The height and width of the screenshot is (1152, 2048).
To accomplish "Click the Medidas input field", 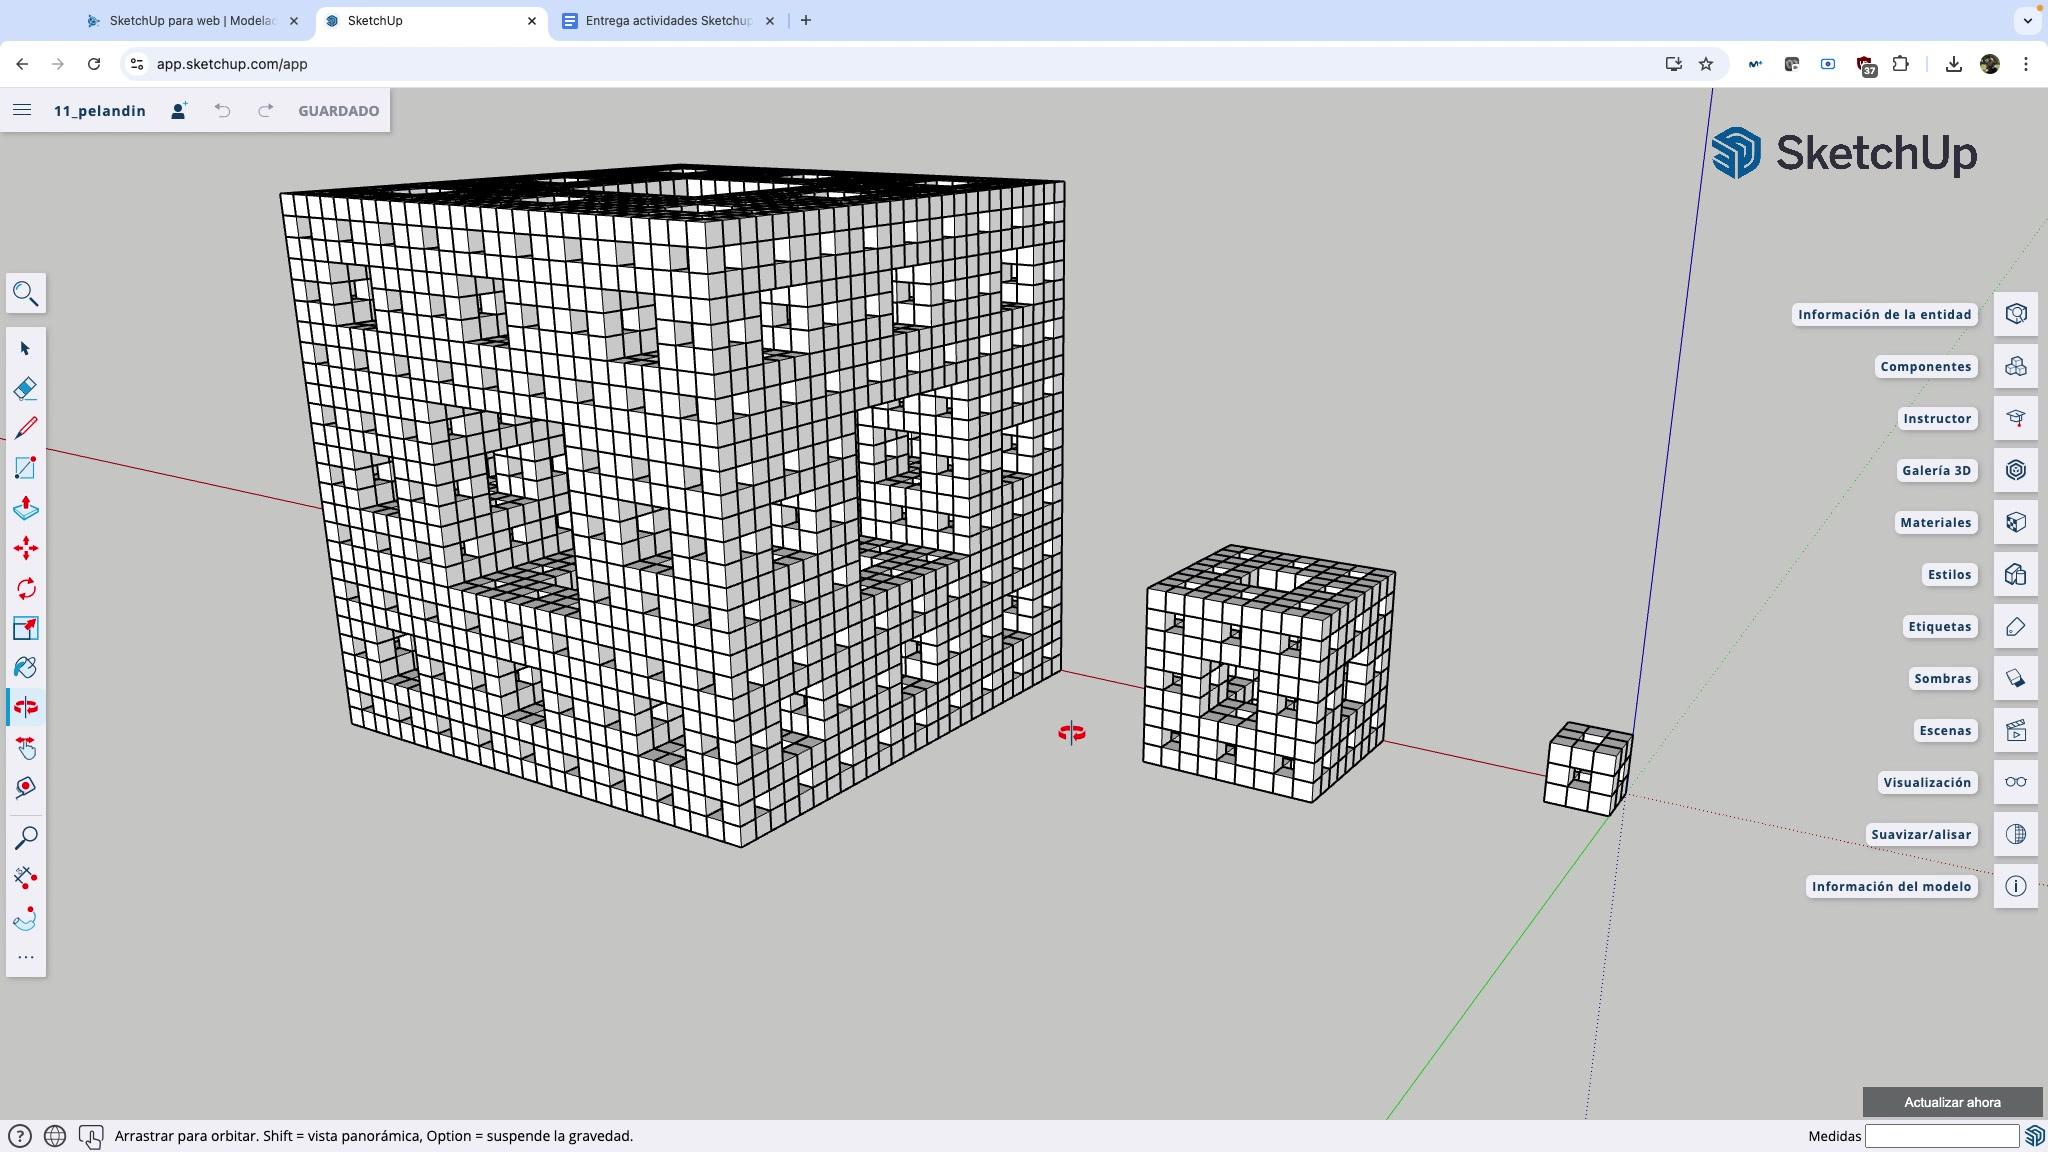I will coord(1941,1136).
